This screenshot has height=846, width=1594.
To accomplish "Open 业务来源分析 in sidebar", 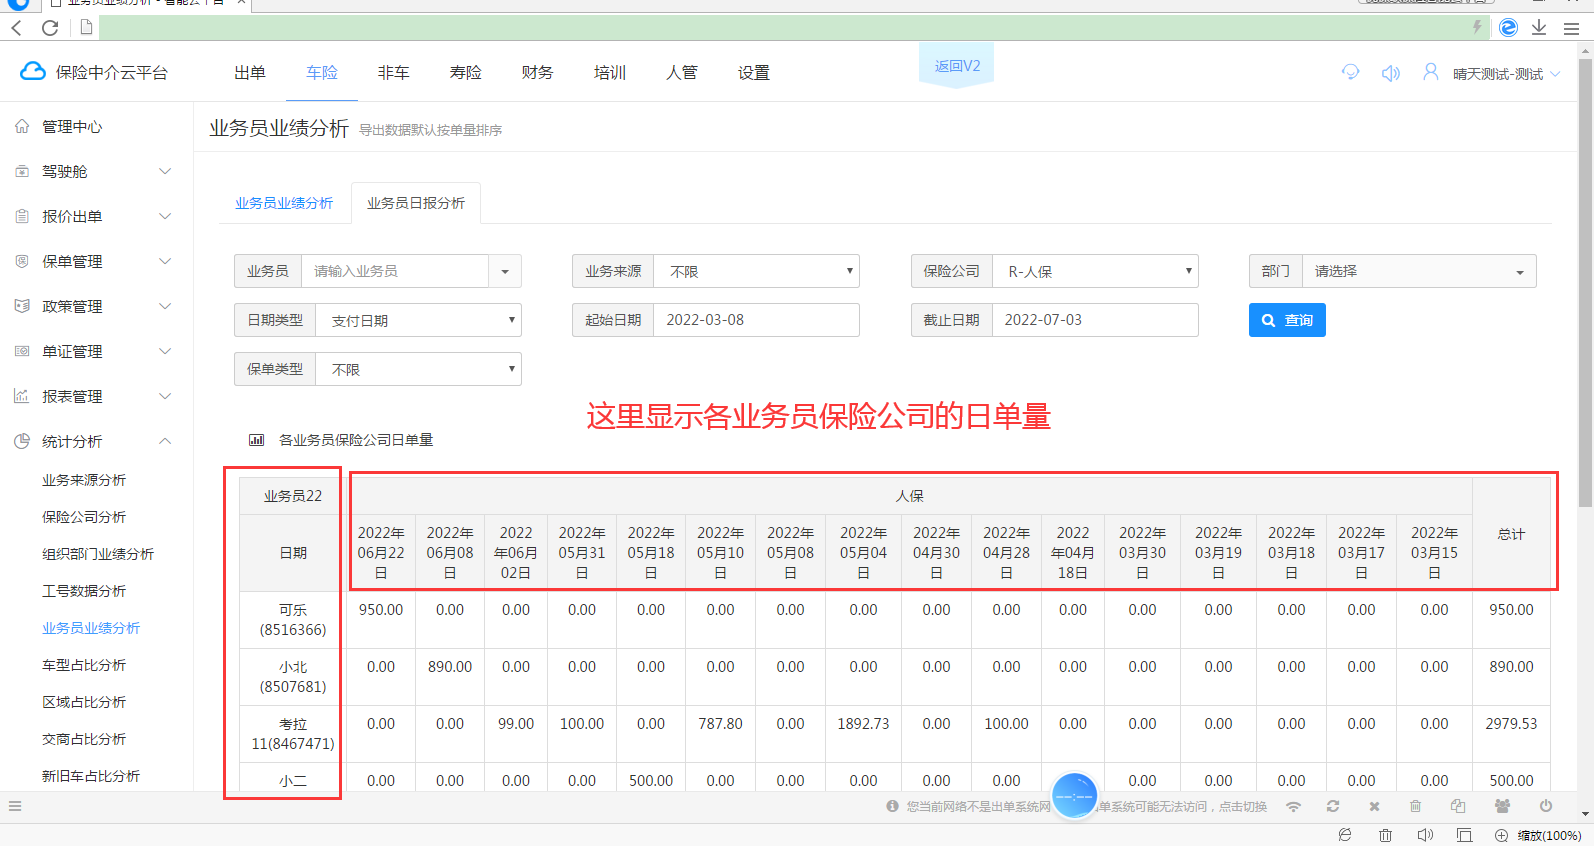I will click(x=84, y=480).
